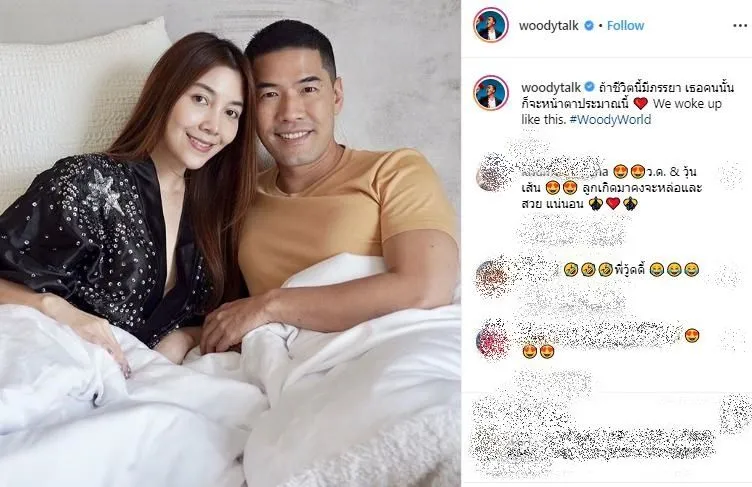Click the verified badge in the caption
Screen dimensions: 752x487
(589, 87)
